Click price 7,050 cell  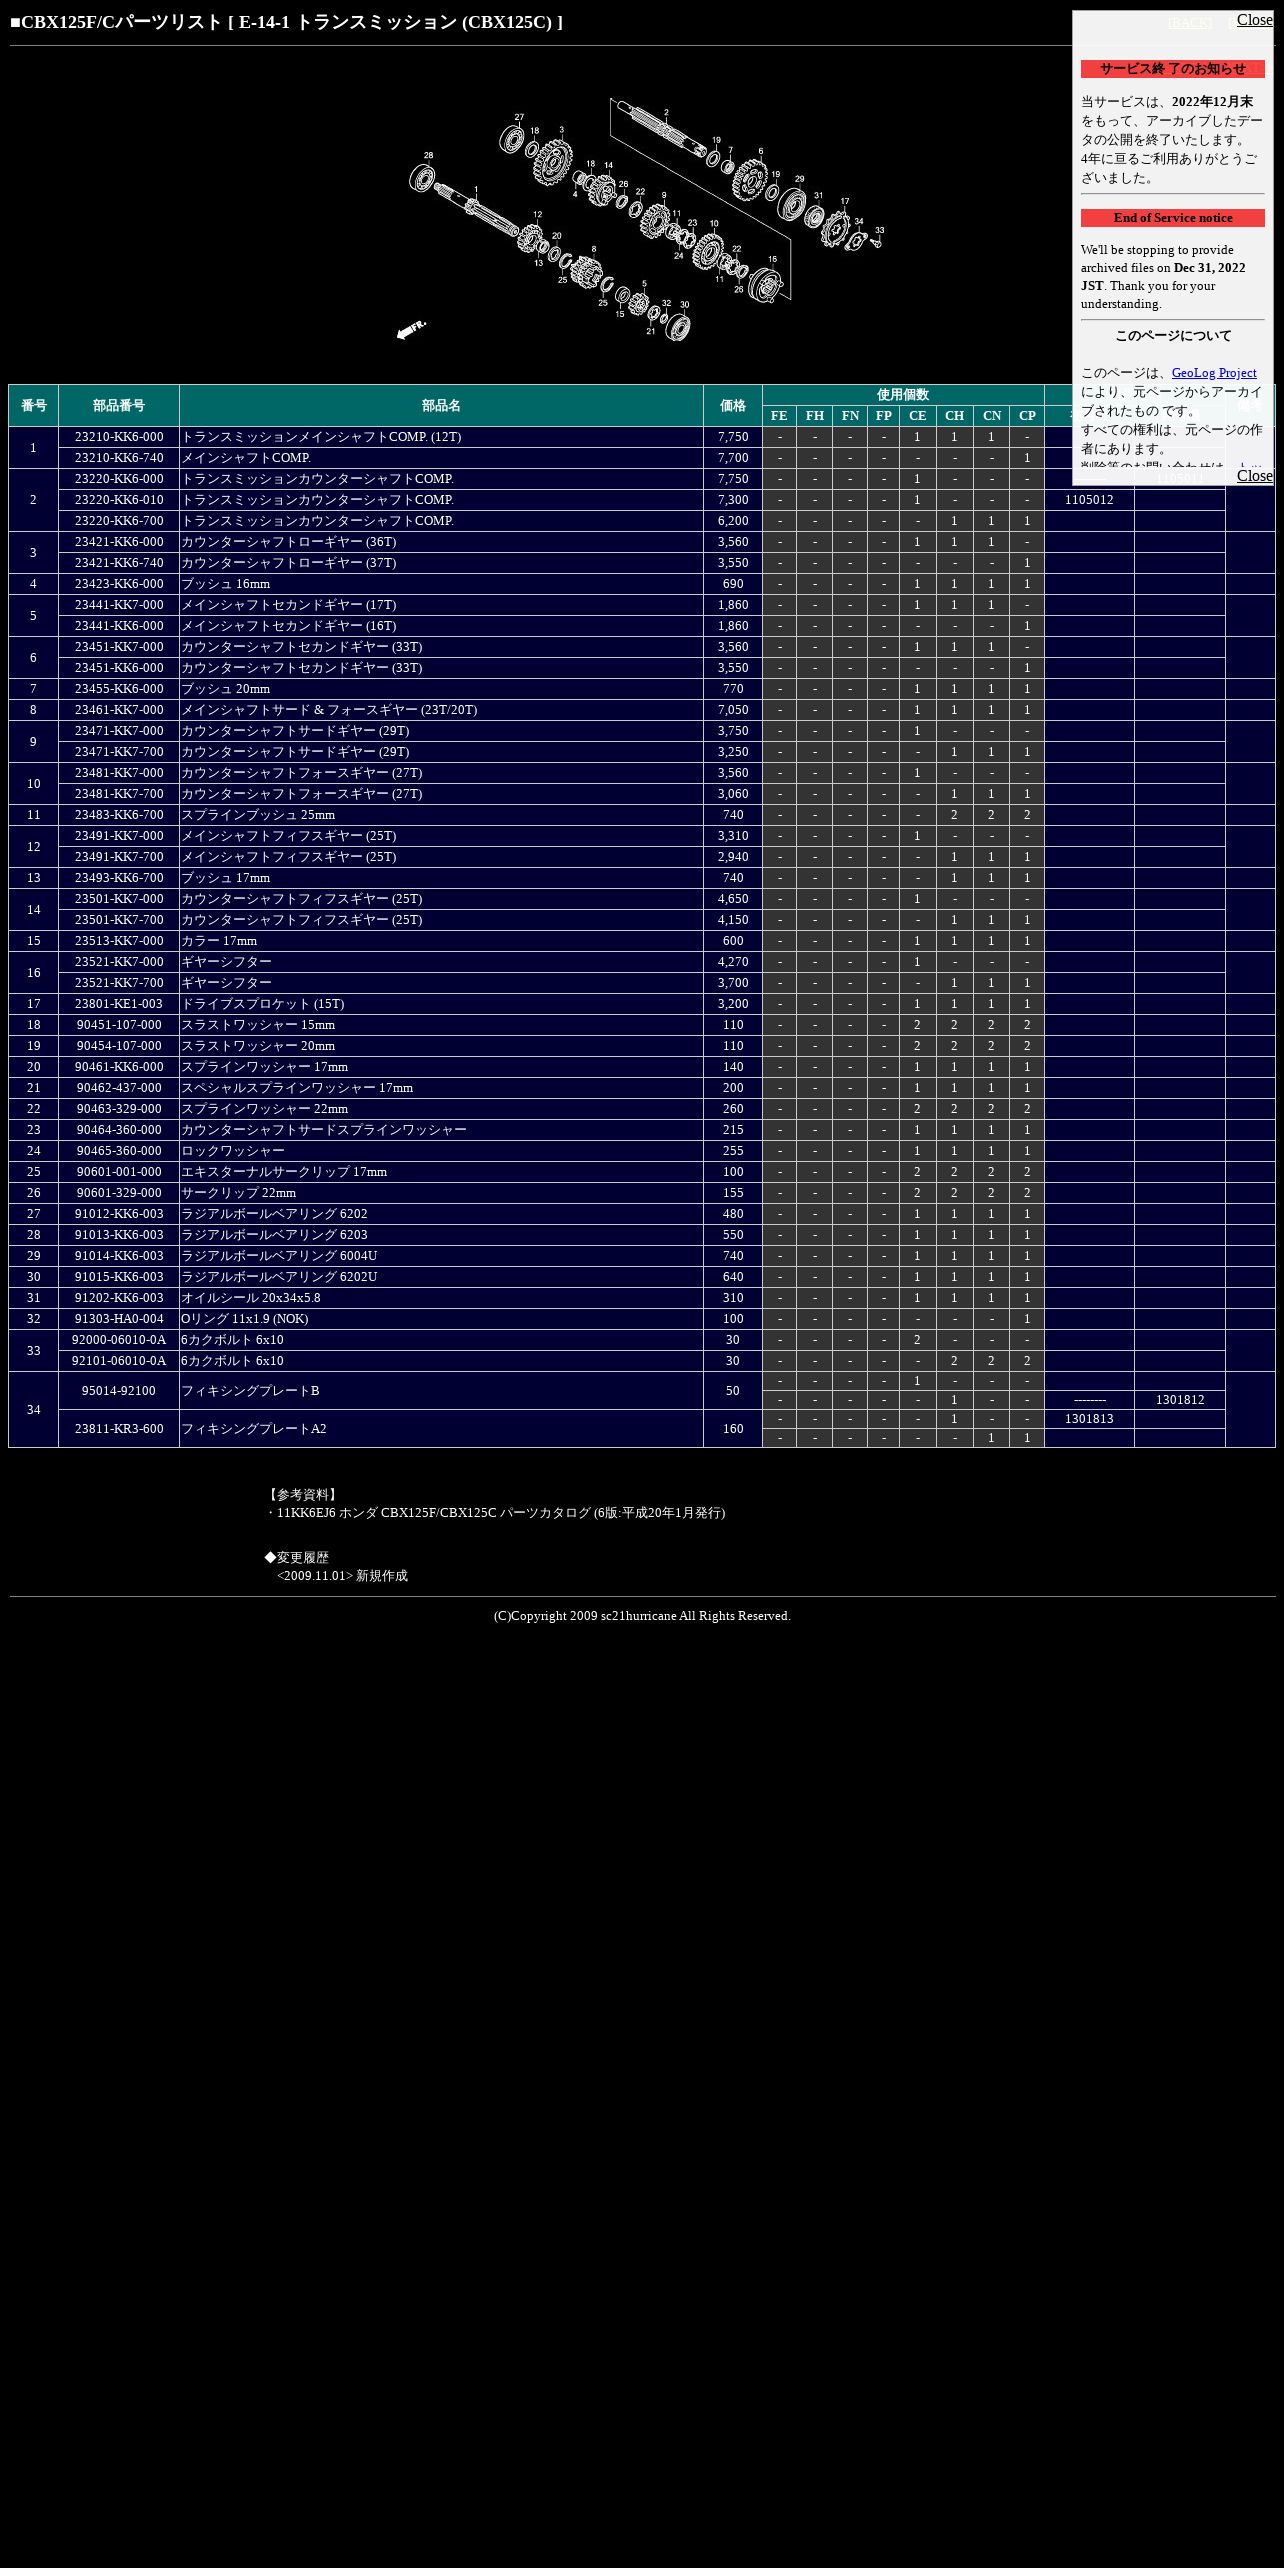[x=733, y=710]
